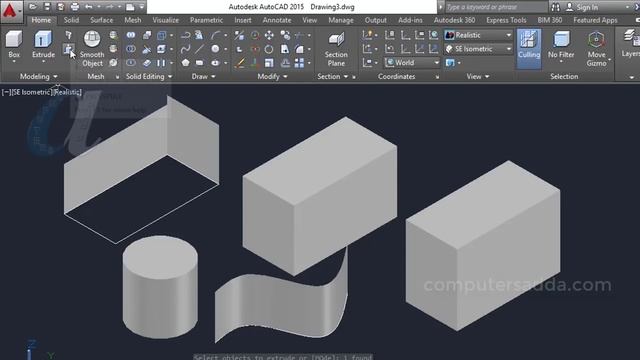Click the Undo arrow in quick access toolbar
The height and width of the screenshot is (360, 640).
coord(89,7)
